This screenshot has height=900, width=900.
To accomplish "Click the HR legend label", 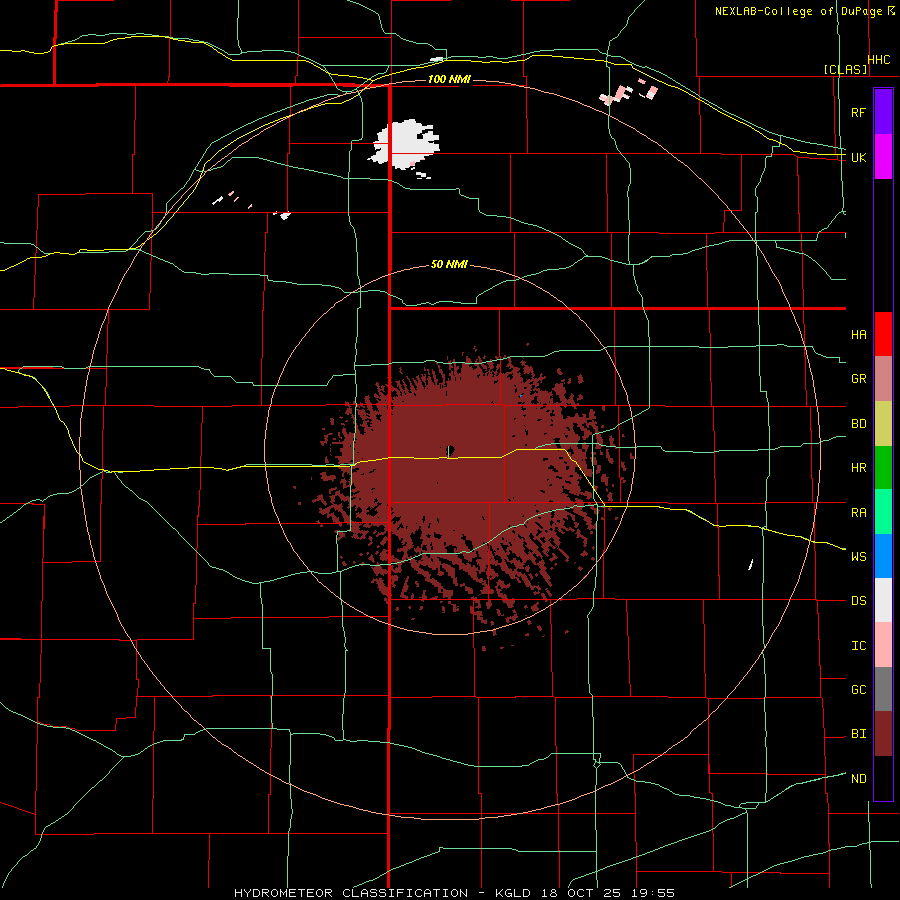I will [858, 468].
